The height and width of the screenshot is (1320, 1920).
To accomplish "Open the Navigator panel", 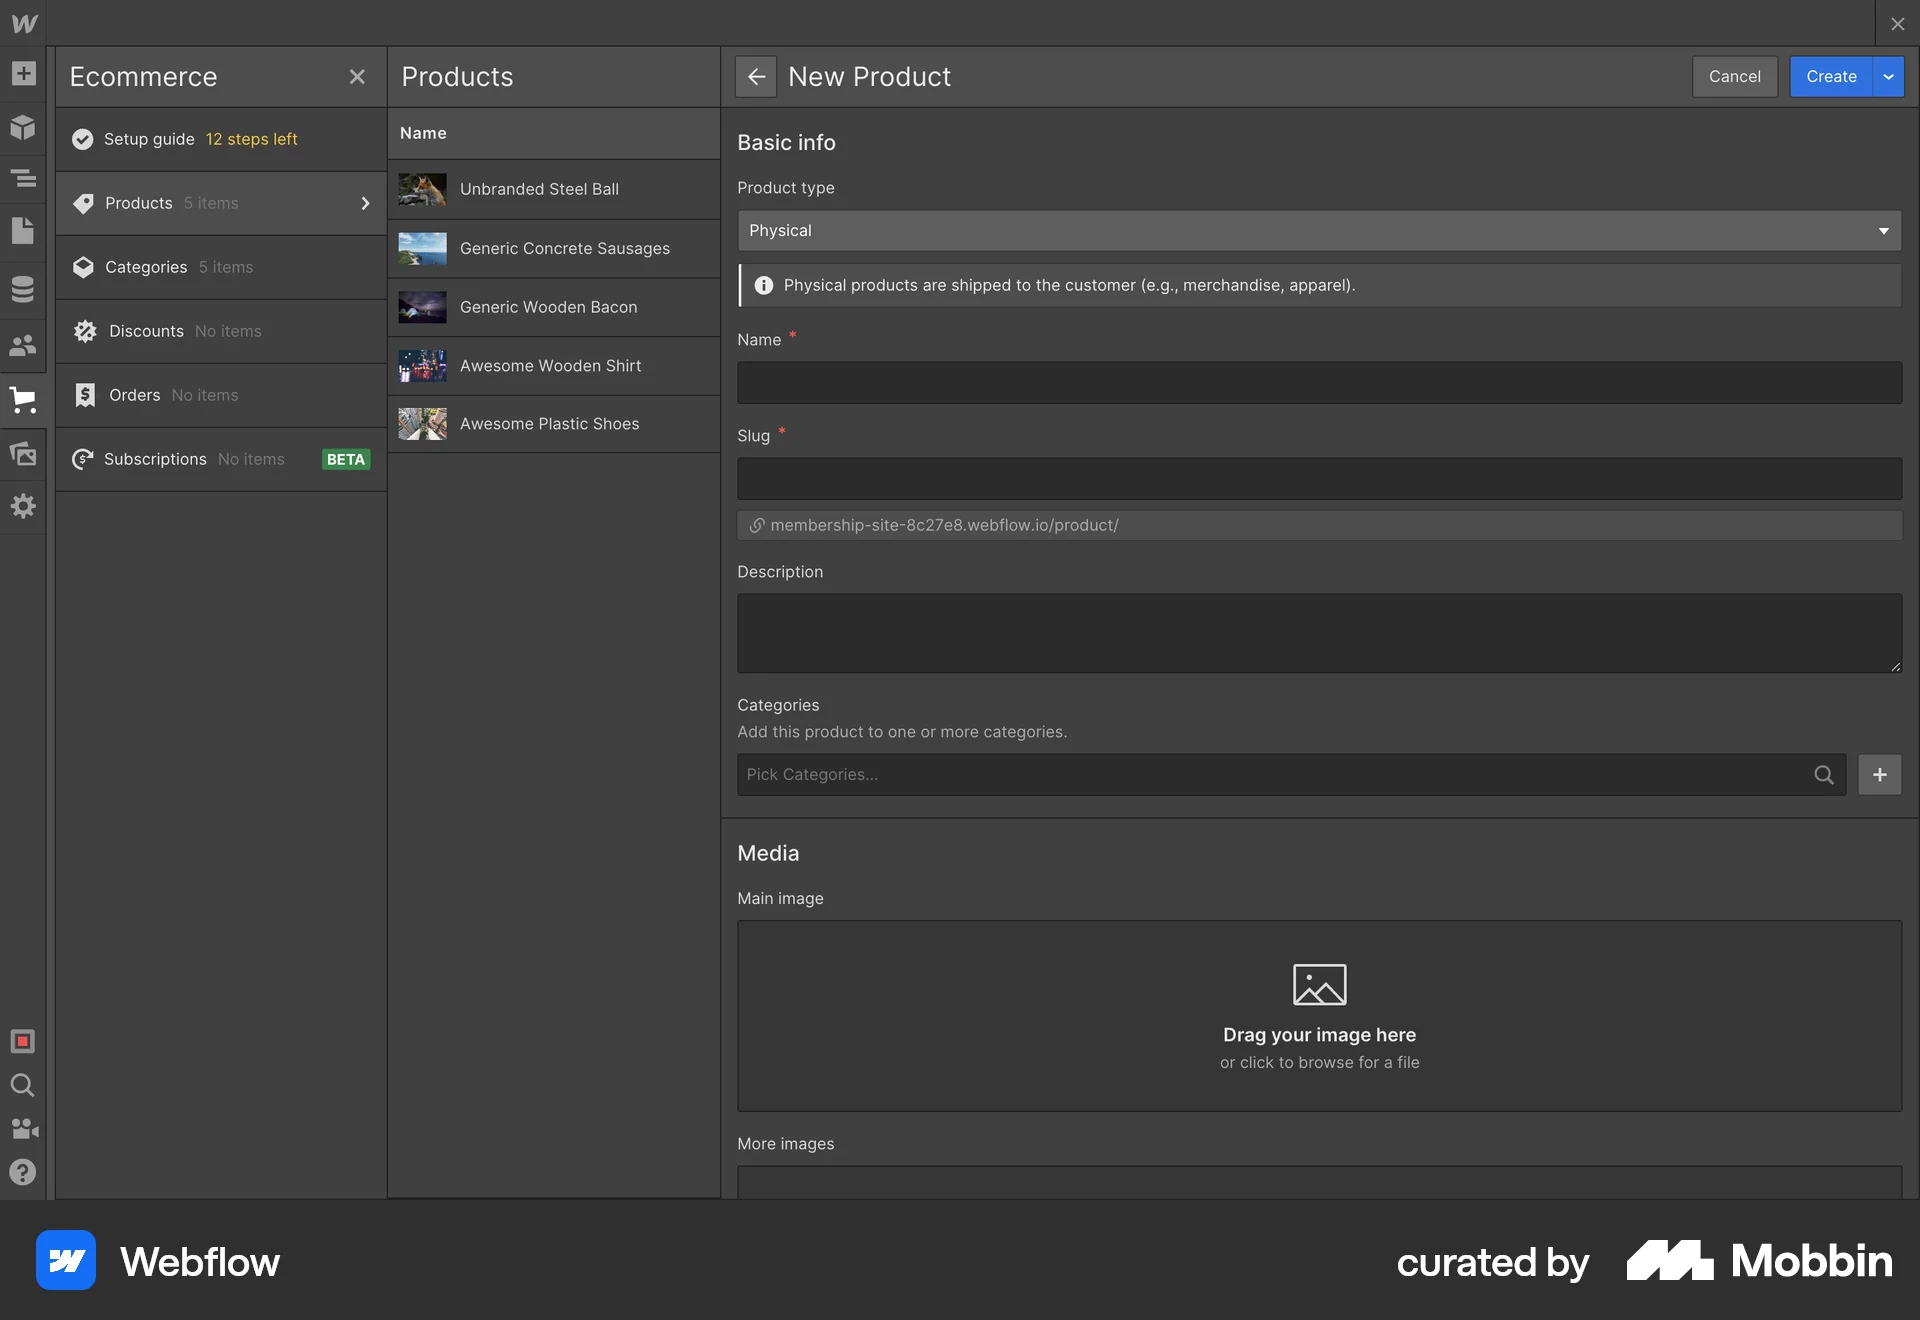I will click(23, 179).
